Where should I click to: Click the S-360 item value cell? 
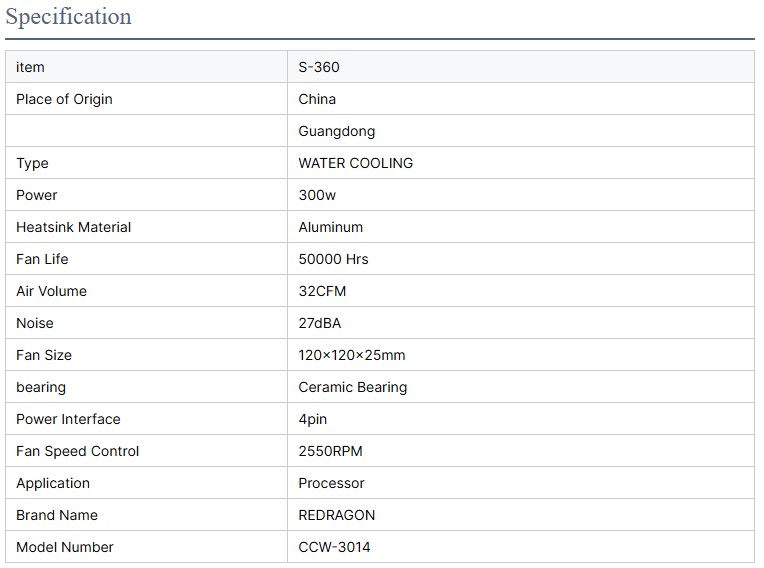[320, 67]
